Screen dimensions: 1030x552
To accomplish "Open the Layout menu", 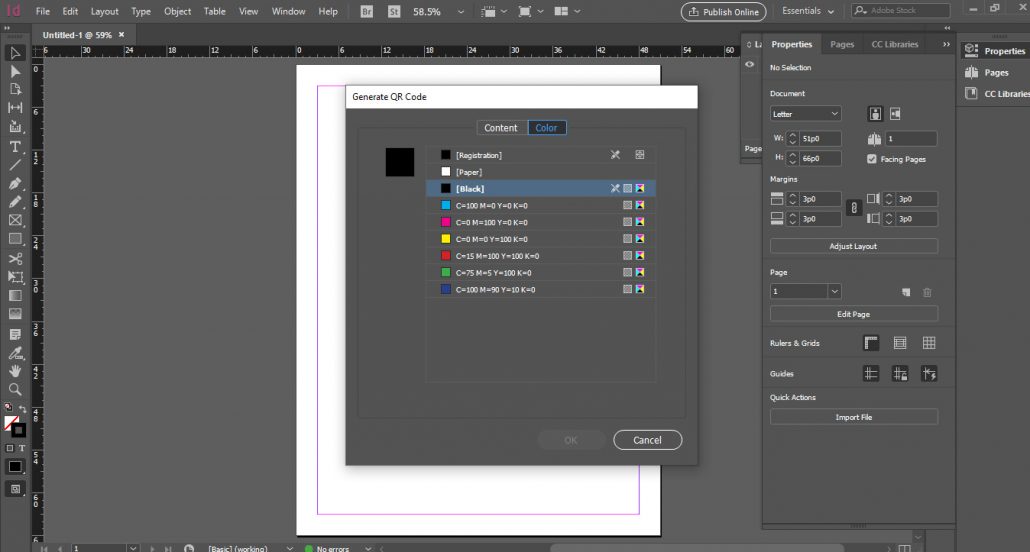I will tap(104, 11).
